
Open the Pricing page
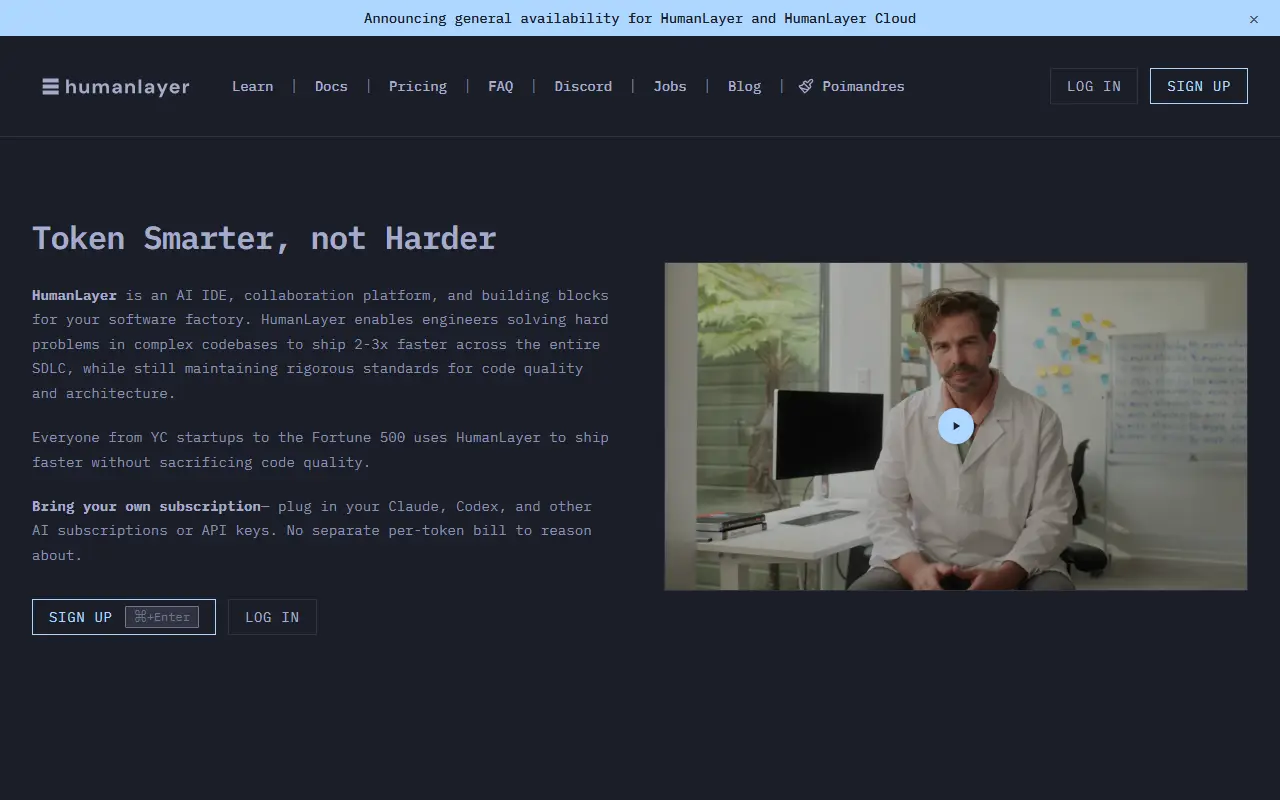tap(418, 87)
